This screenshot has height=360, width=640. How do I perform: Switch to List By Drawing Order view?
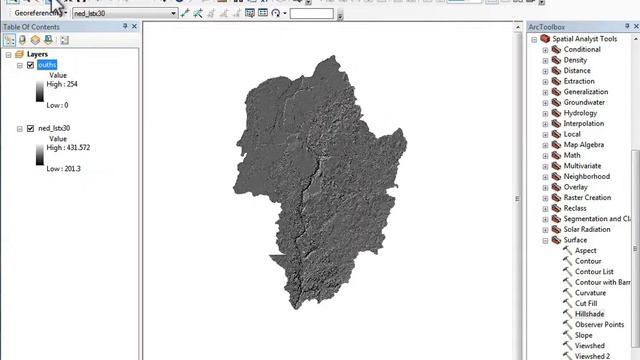(x=9, y=40)
